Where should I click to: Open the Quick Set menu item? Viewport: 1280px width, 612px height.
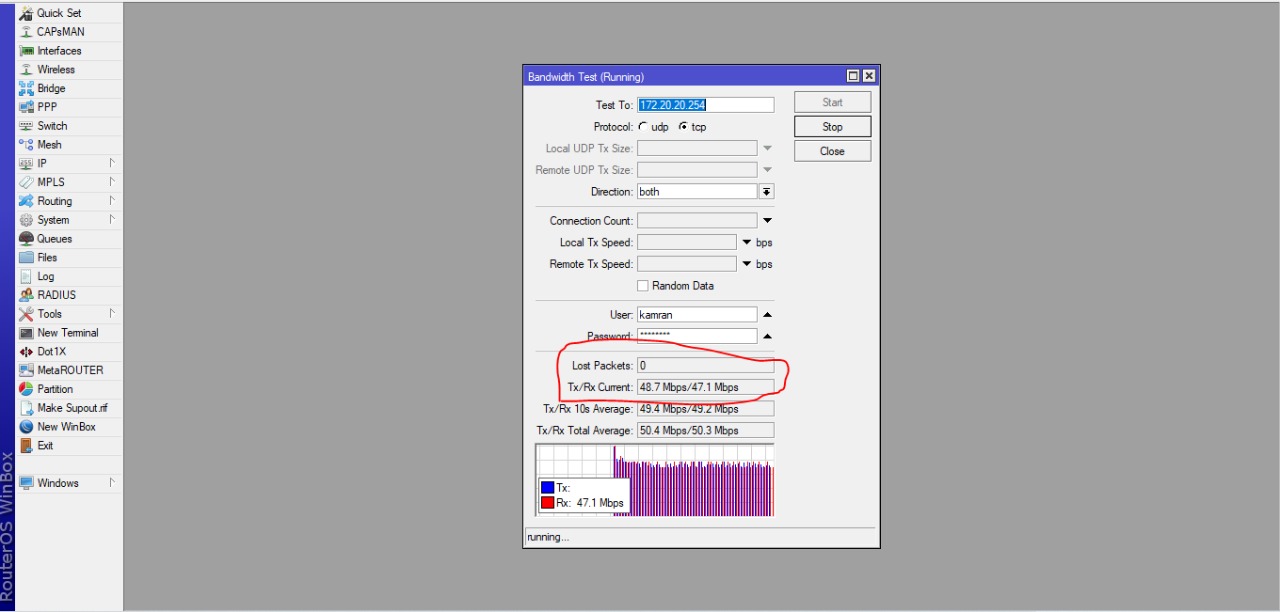coord(70,13)
